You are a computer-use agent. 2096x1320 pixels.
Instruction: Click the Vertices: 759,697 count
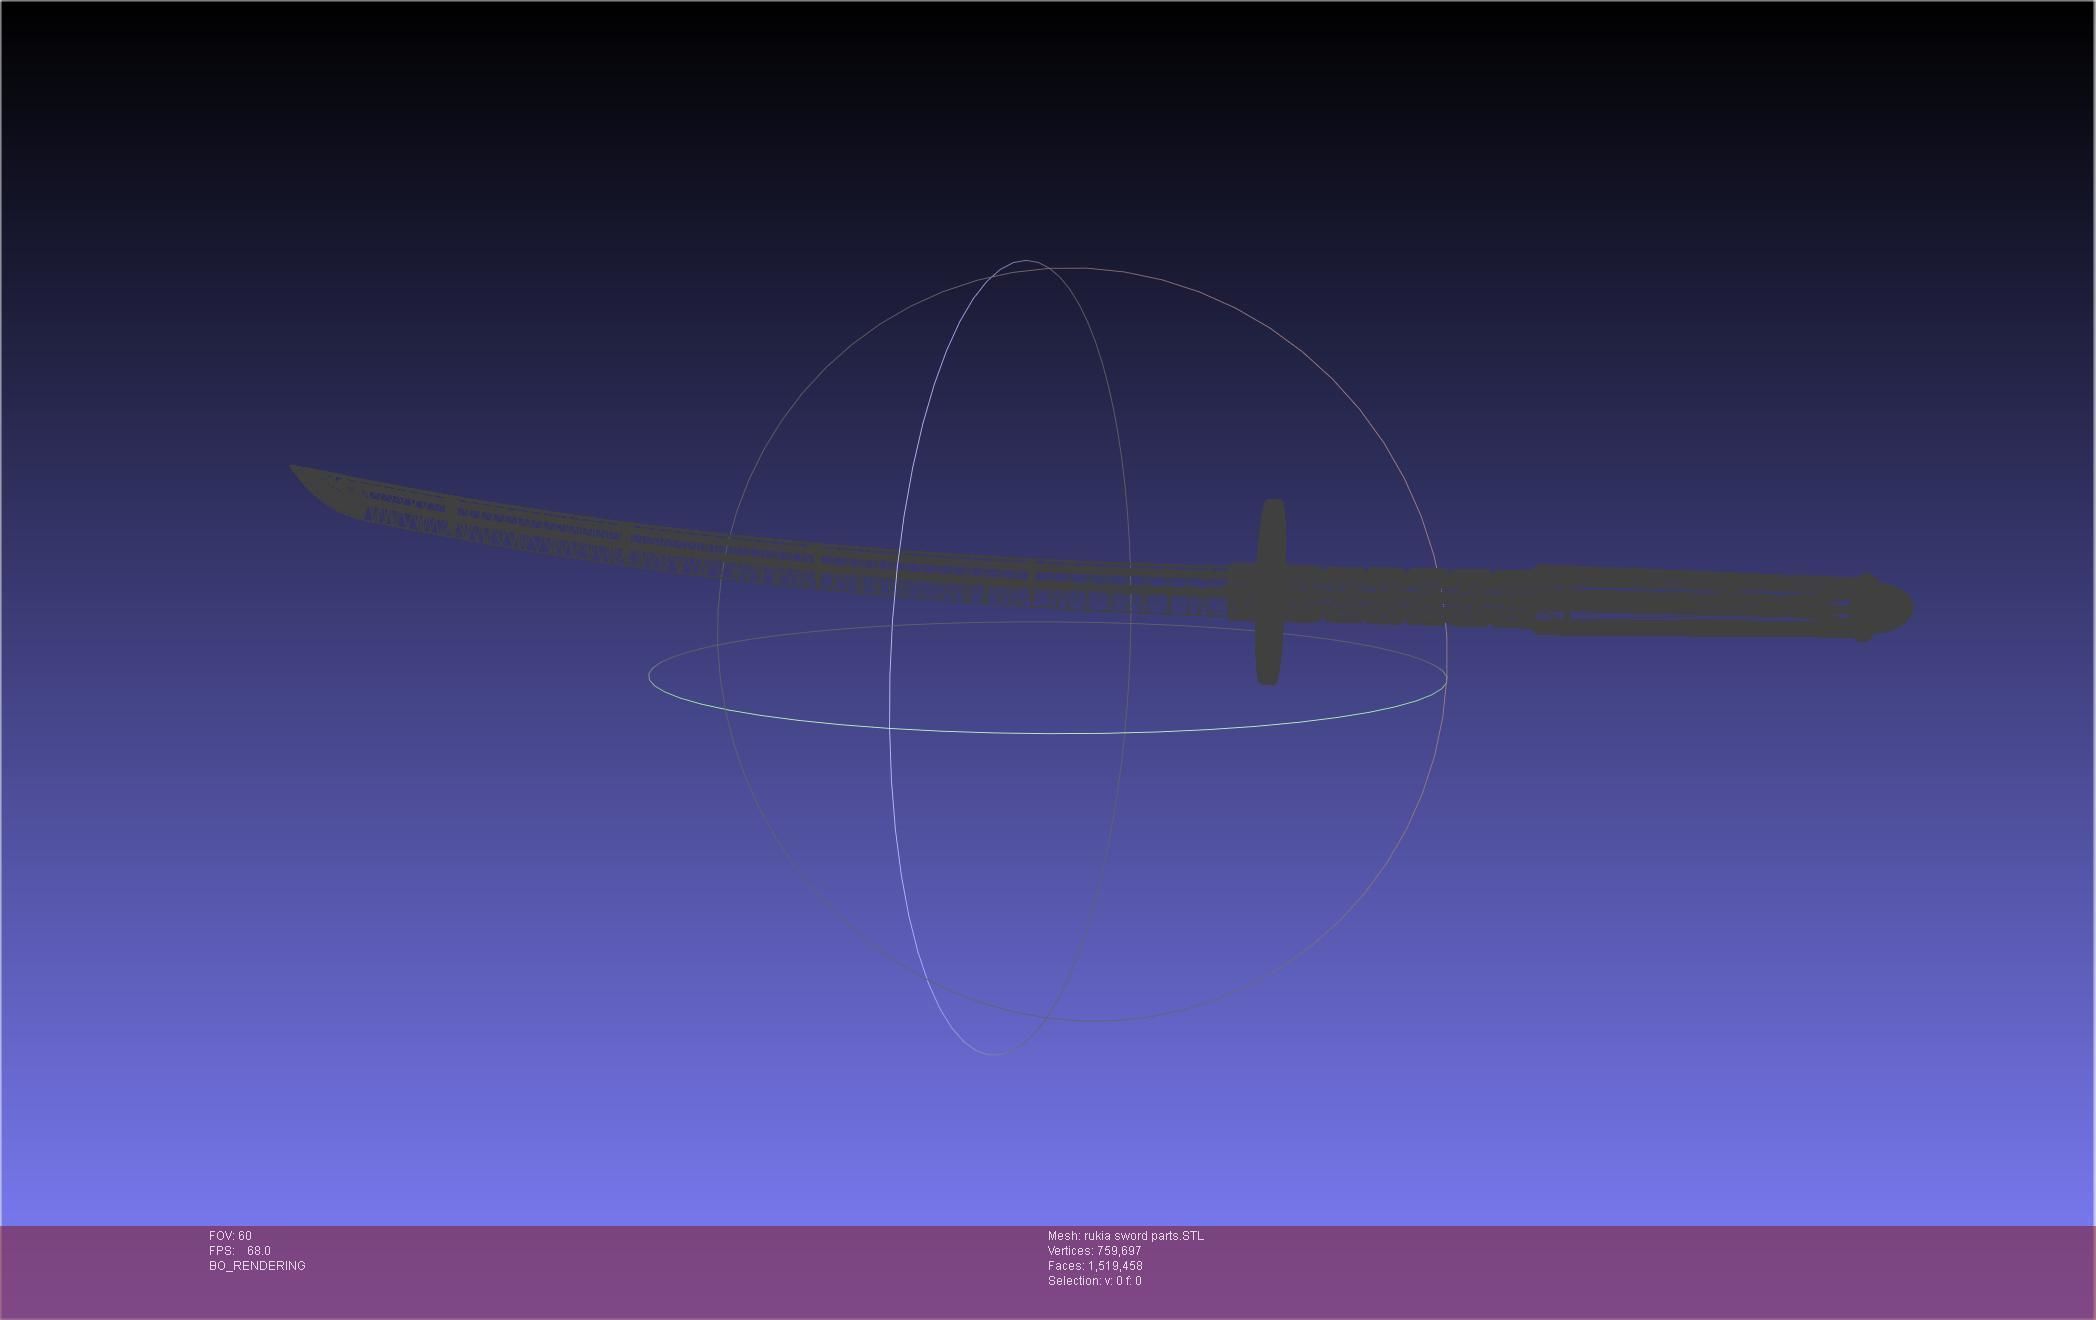(x=1094, y=1251)
